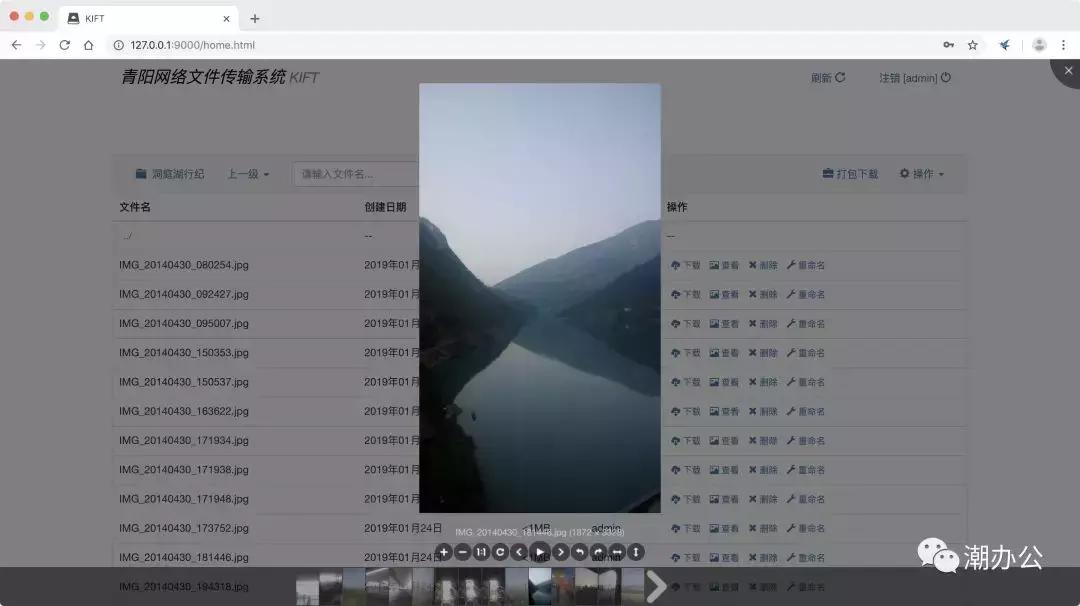The height and width of the screenshot is (606, 1080).
Task: Reset the image view
Action: click(x=500, y=551)
